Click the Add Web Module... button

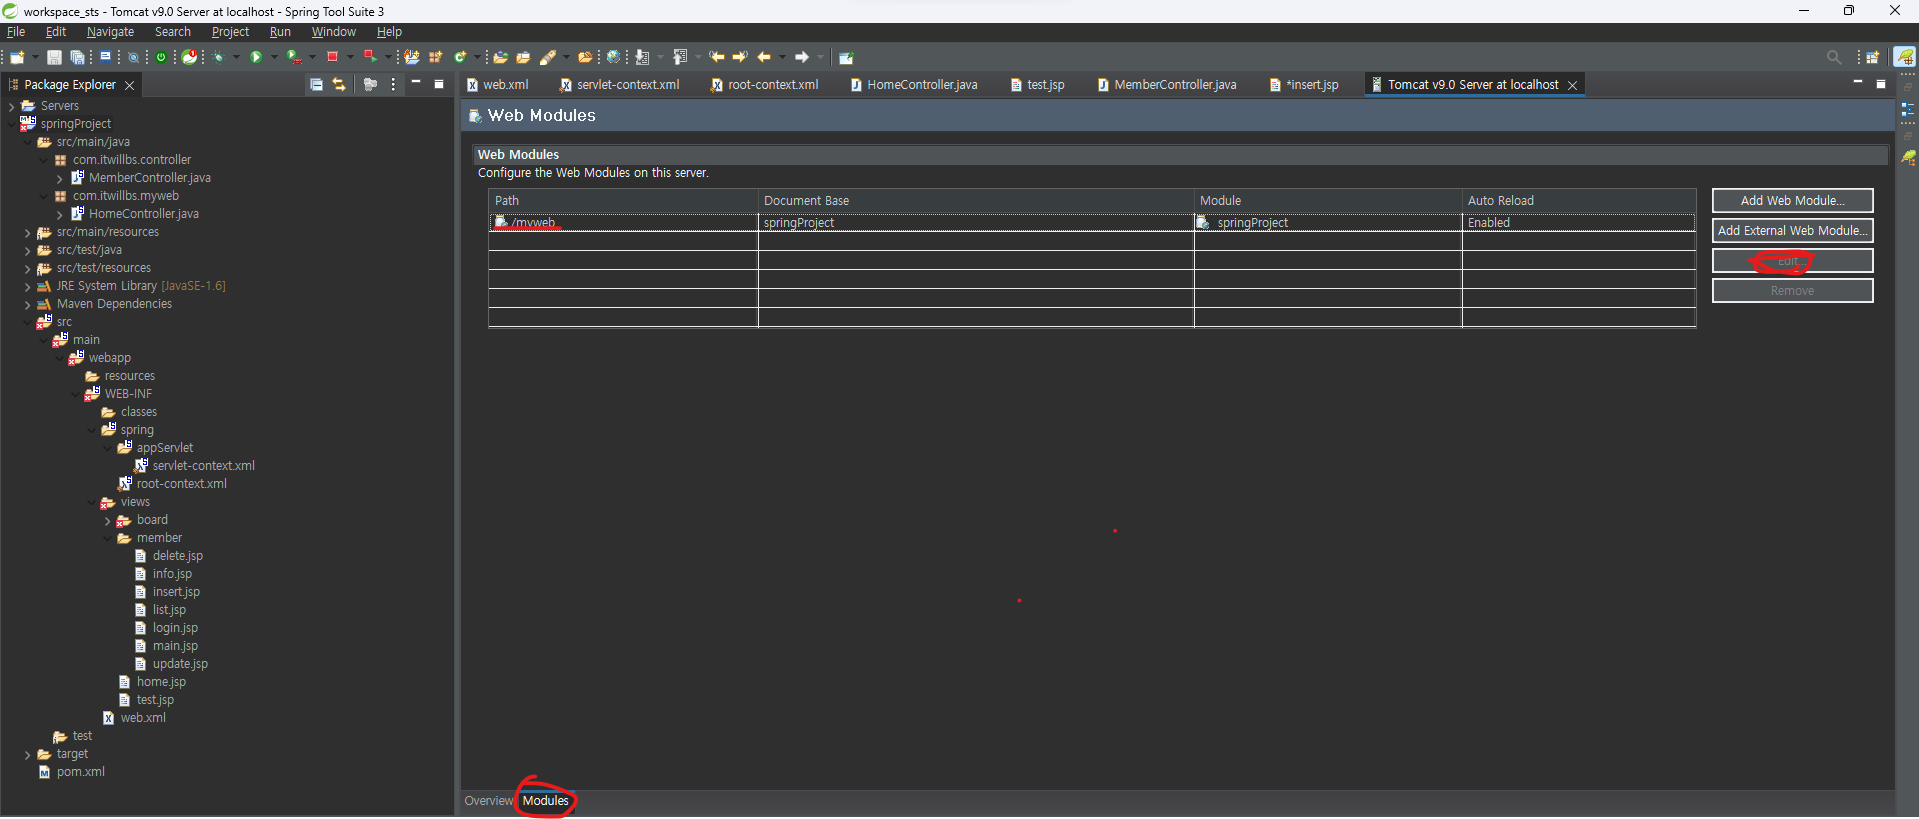click(1792, 201)
